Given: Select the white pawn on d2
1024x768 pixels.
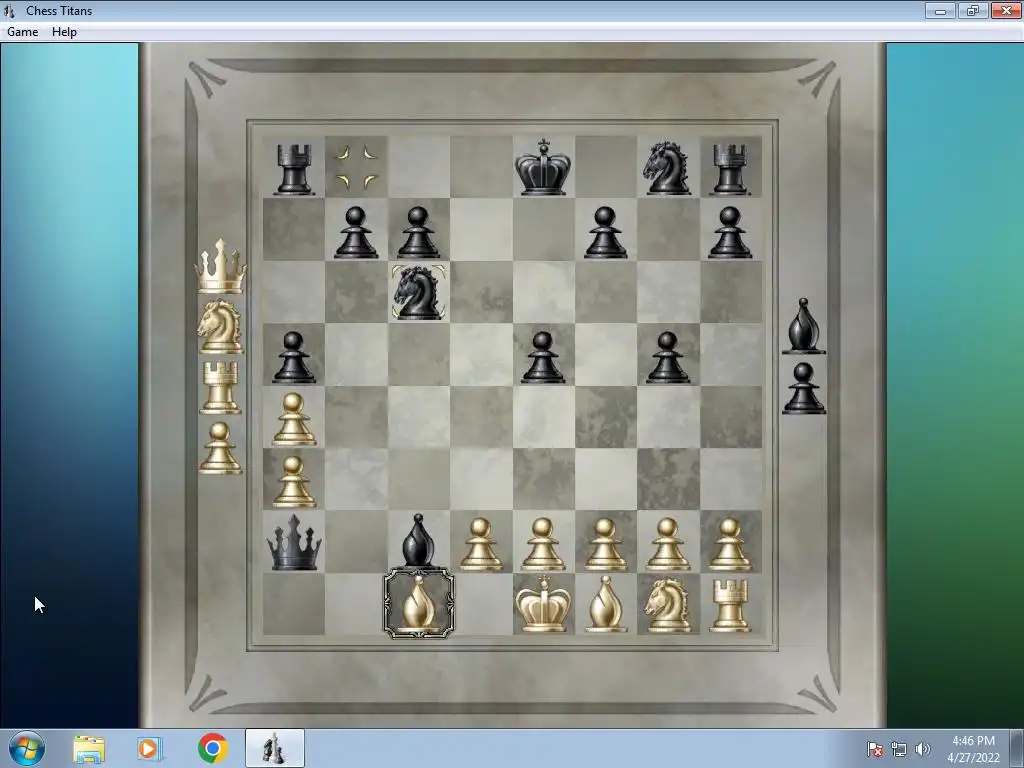Looking at the screenshot, I should [x=481, y=545].
